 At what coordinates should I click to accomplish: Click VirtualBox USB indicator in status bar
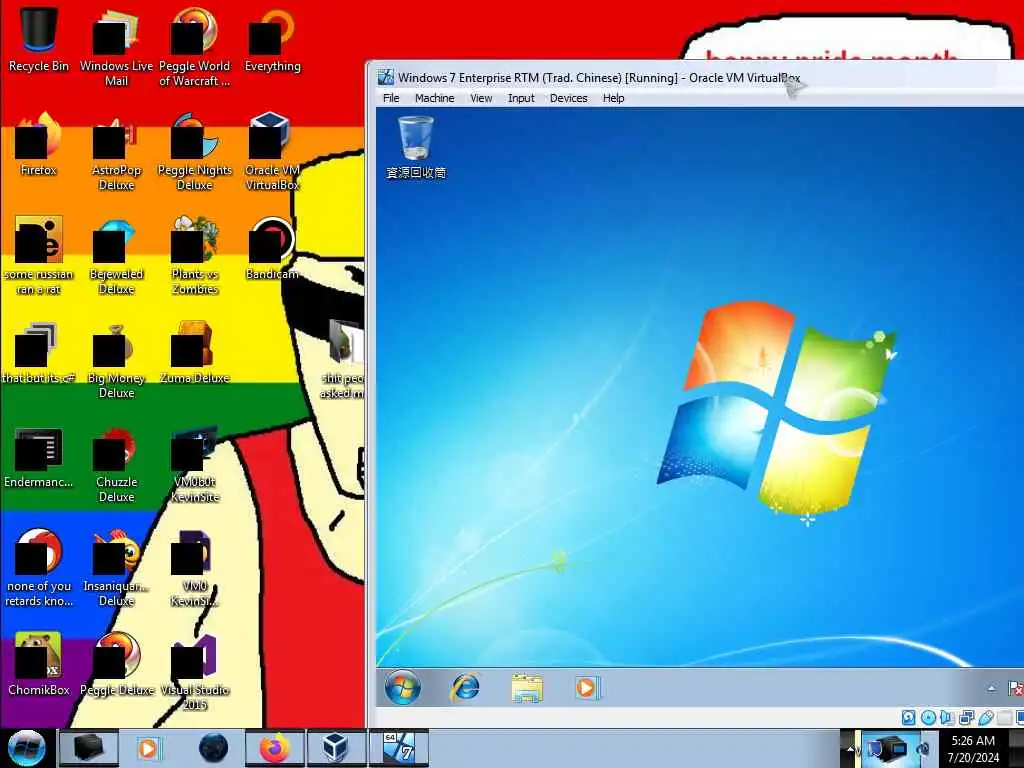[985, 718]
